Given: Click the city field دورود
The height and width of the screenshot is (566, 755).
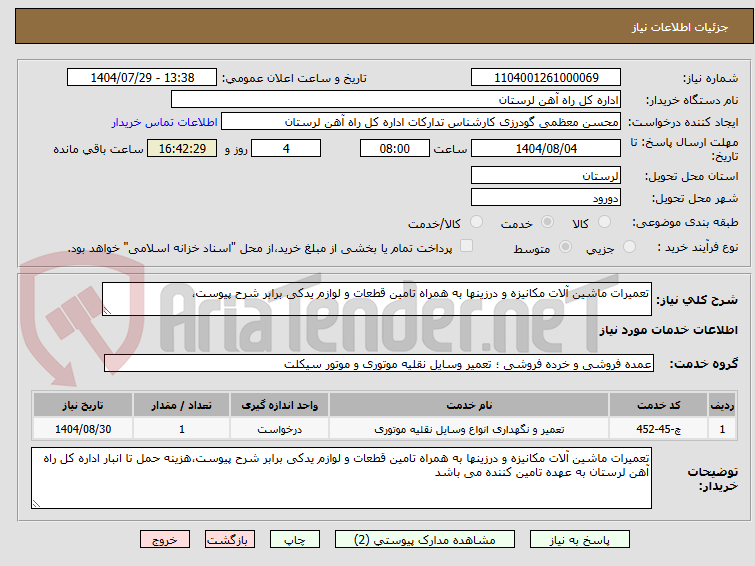Looking at the screenshot, I should tap(546, 197).
